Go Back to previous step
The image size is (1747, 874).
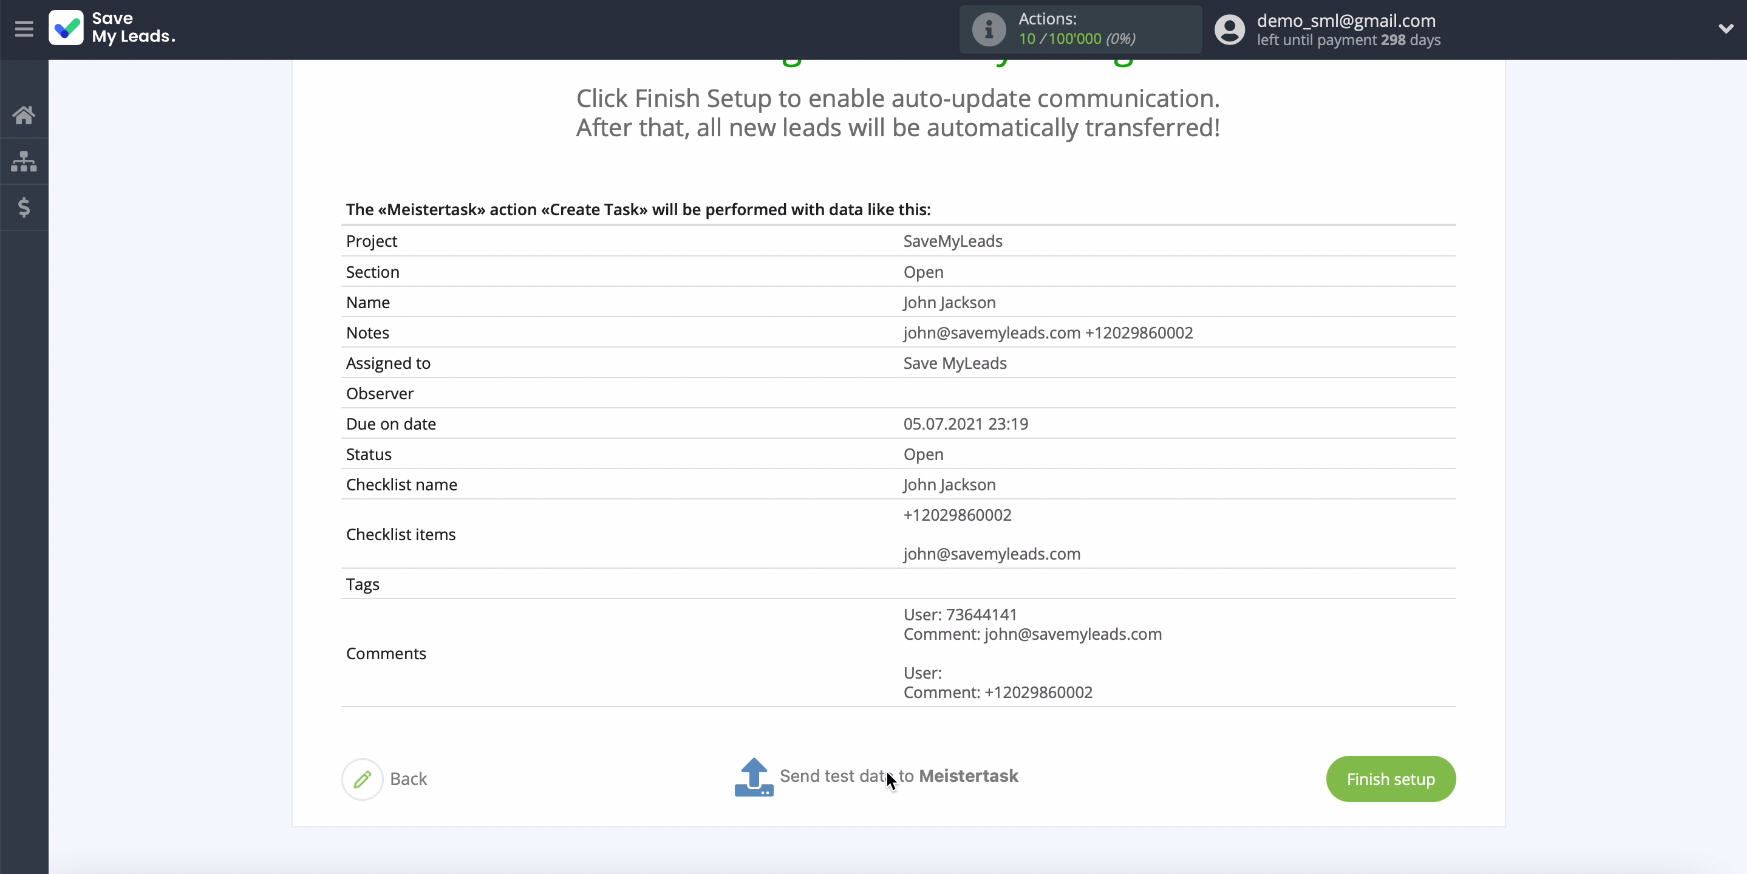(408, 779)
